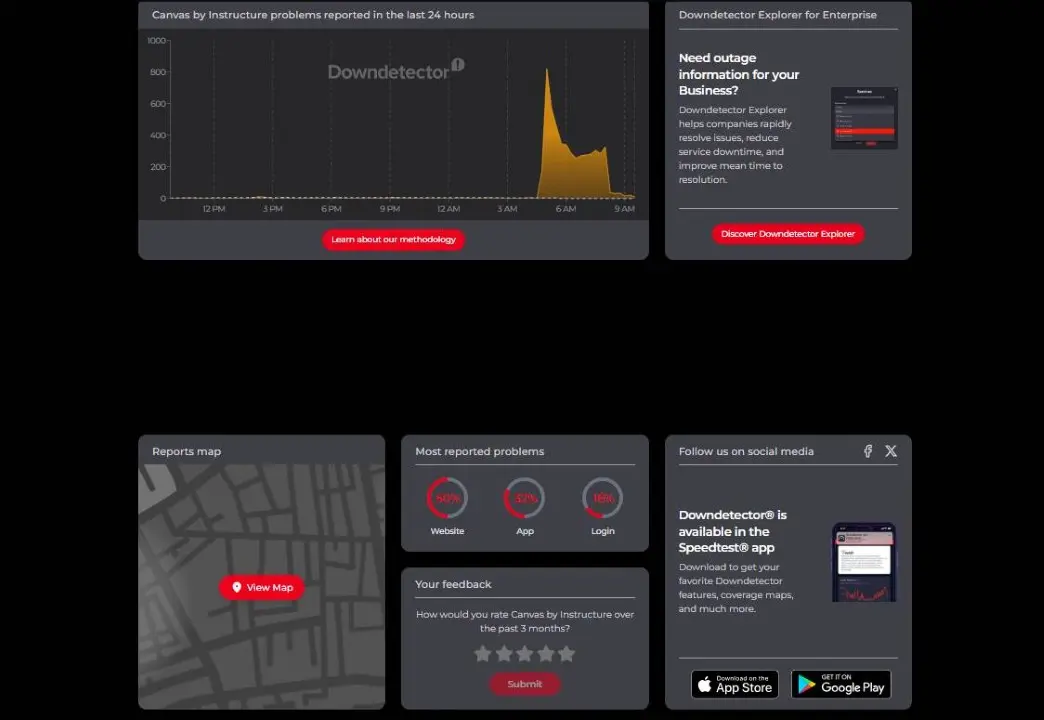Click the 'Most reported problems' heading

(479, 451)
